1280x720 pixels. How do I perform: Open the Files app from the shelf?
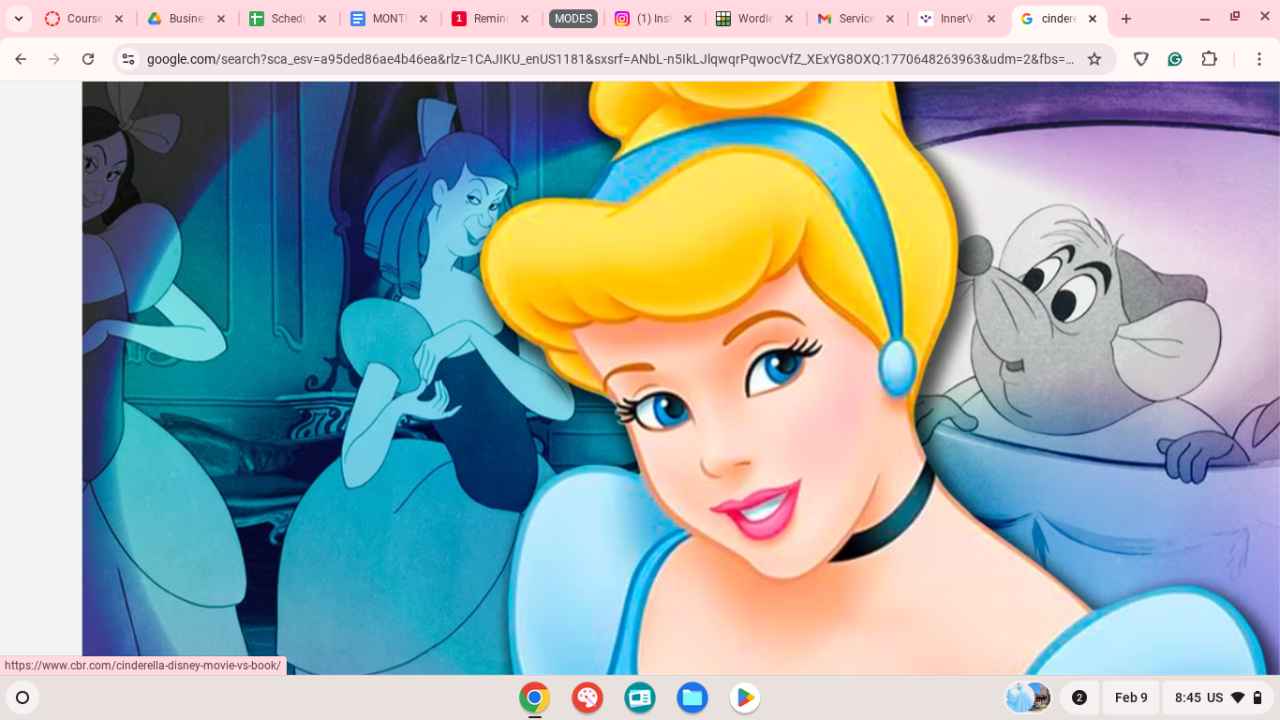click(x=692, y=697)
